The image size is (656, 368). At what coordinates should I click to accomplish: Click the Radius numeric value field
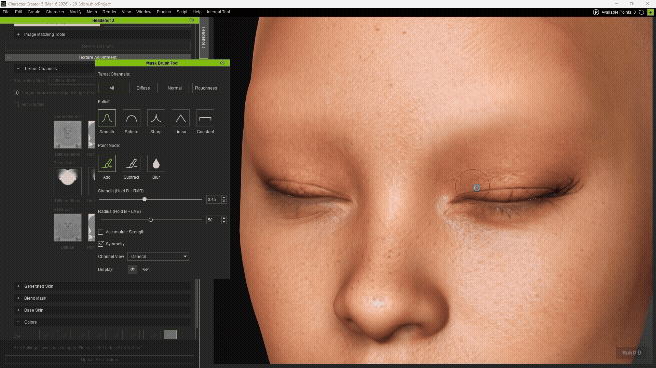[213, 220]
